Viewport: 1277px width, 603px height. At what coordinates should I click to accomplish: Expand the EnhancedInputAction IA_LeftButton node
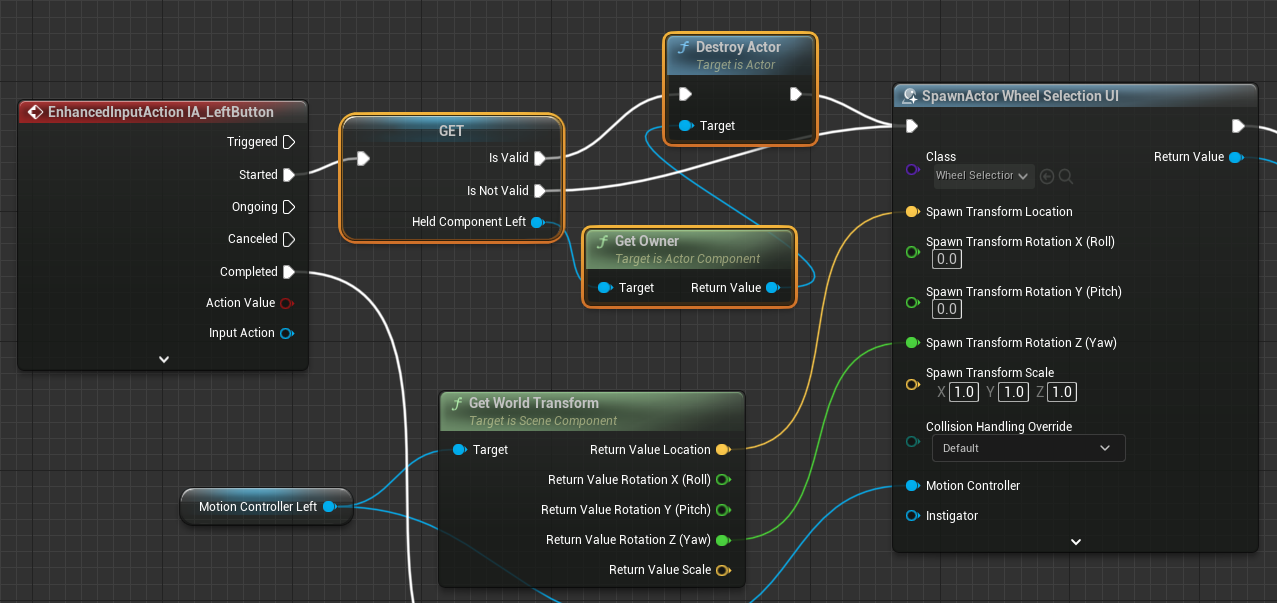pos(164,359)
